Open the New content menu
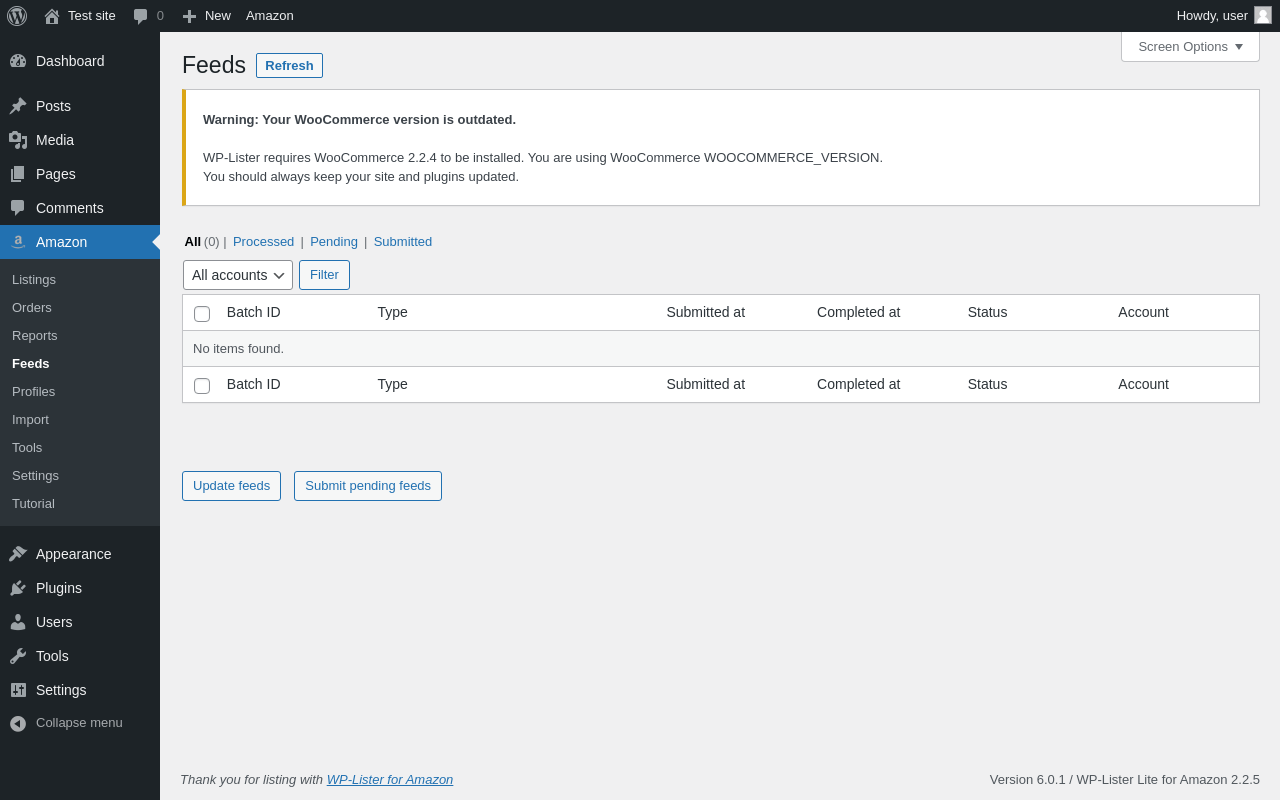The width and height of the screenshot is (1280, 800). click(x=207, y=16)
